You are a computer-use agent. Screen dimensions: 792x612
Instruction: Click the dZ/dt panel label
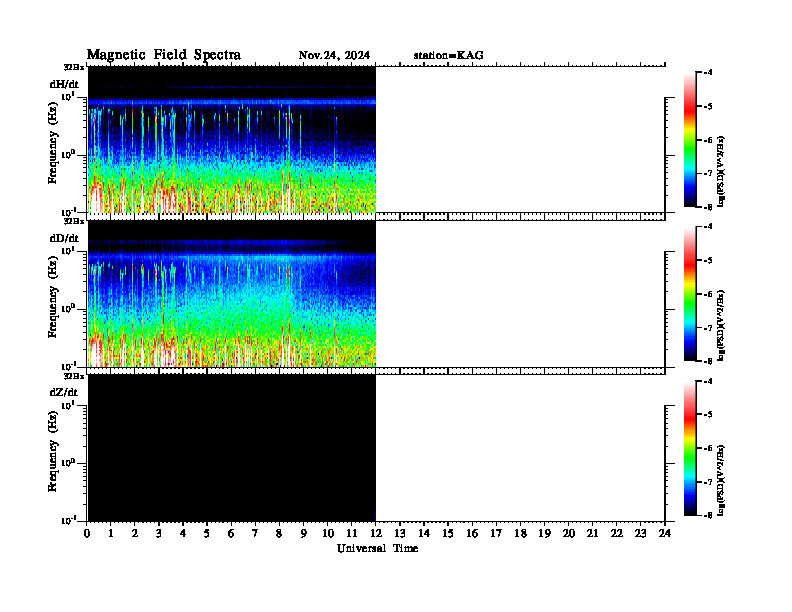[64, 392]
